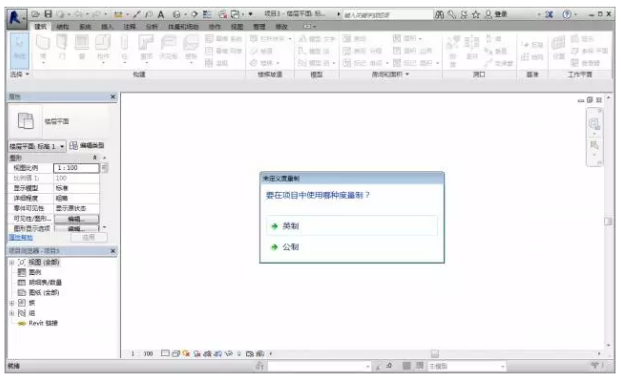
Task: Open the 图例 legends node icon
Action: (22, 272)
